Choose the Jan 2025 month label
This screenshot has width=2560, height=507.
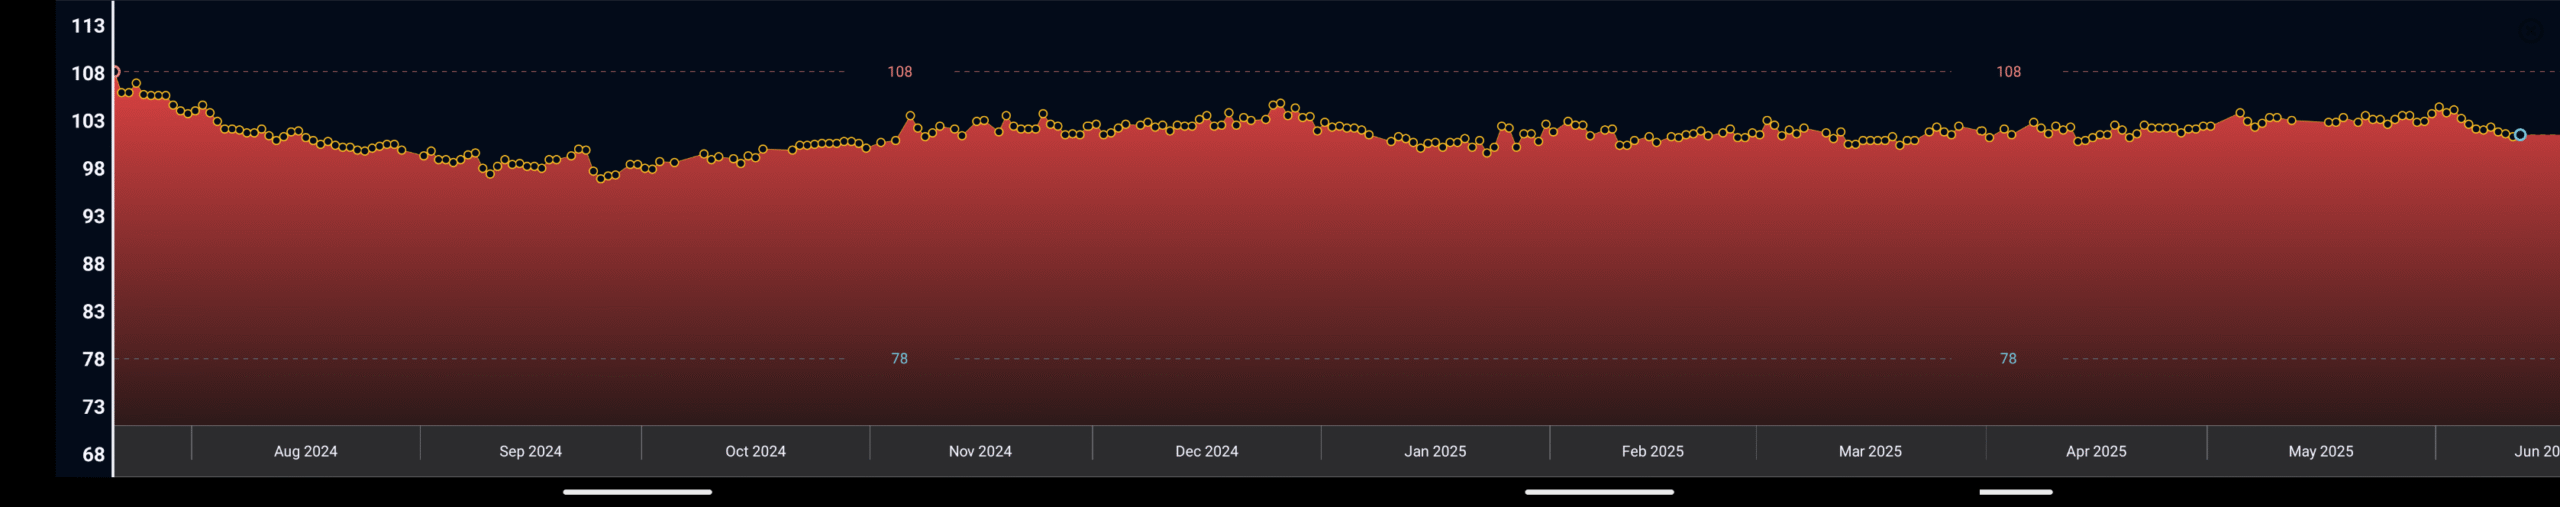point(1435,451)
